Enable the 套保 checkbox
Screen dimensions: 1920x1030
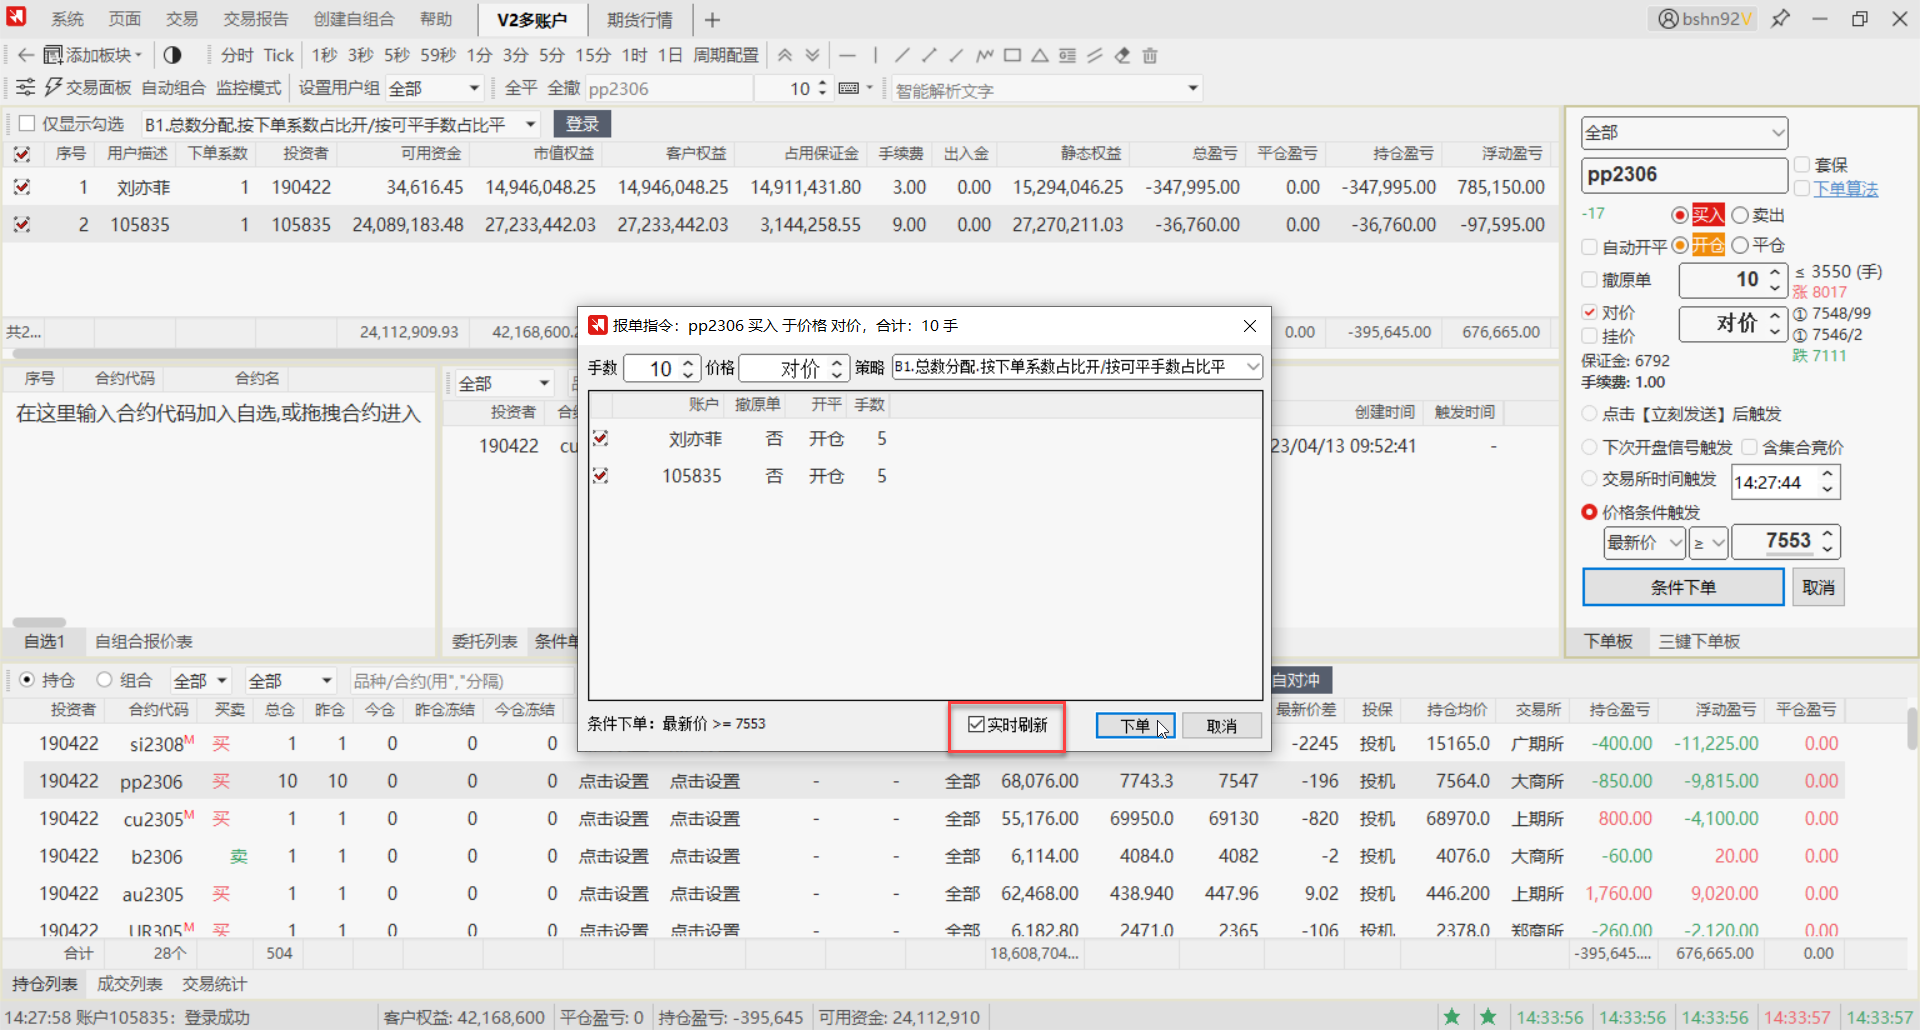click(1802, 165)
